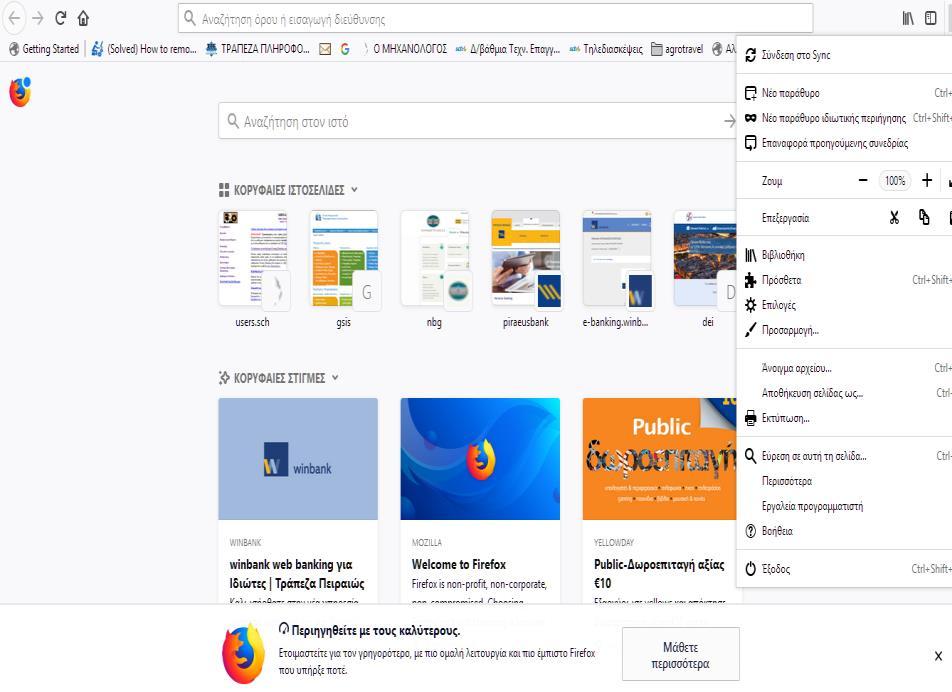
Task: Open the Ο ΜΗΧΑΝΟΛΟΓΟΣ bookmark
Action: (404, 49)
